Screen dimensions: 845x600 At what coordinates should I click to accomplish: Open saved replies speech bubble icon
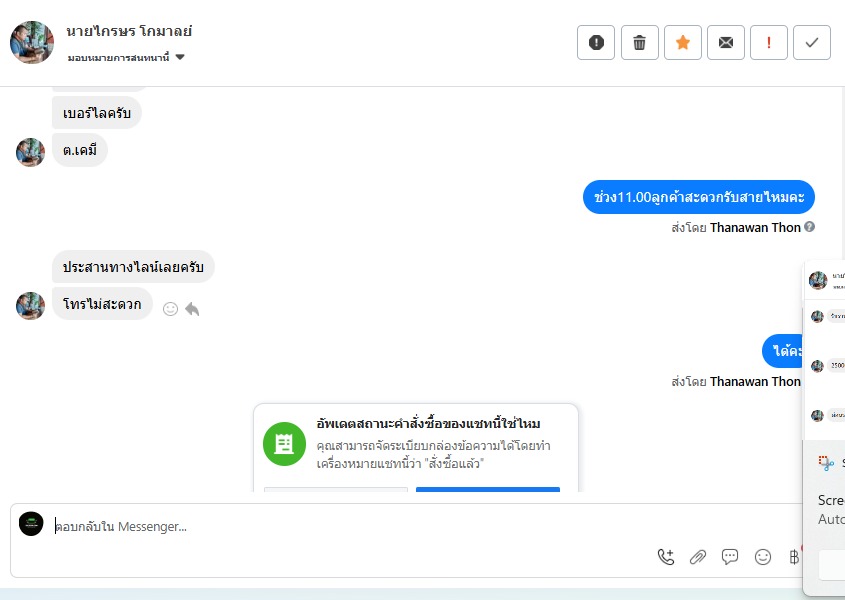[730, 557]
